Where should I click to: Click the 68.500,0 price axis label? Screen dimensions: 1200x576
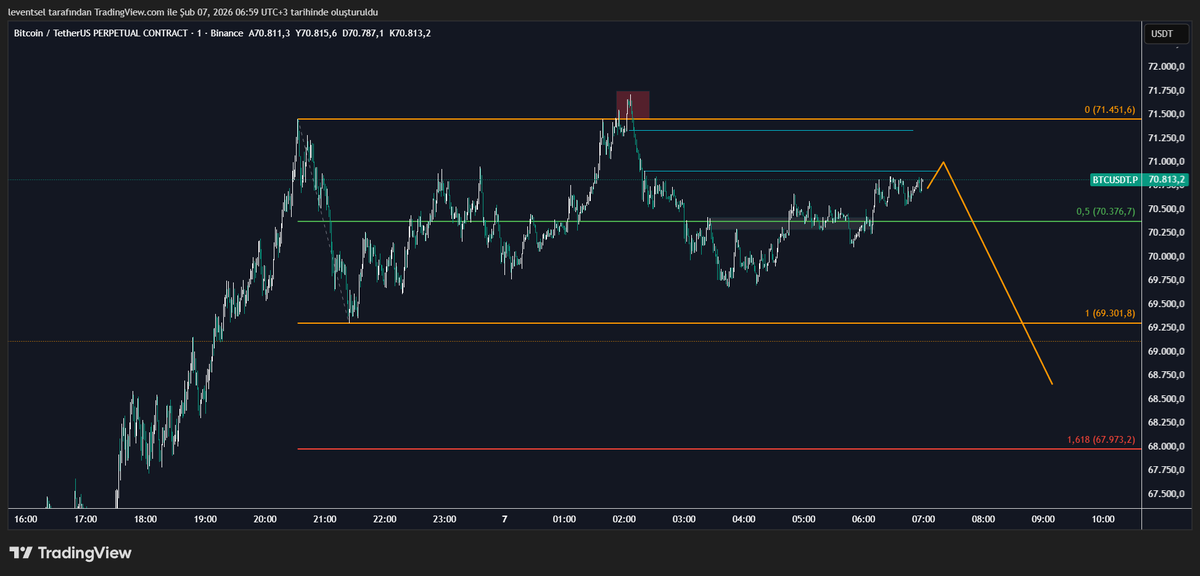1165,399
